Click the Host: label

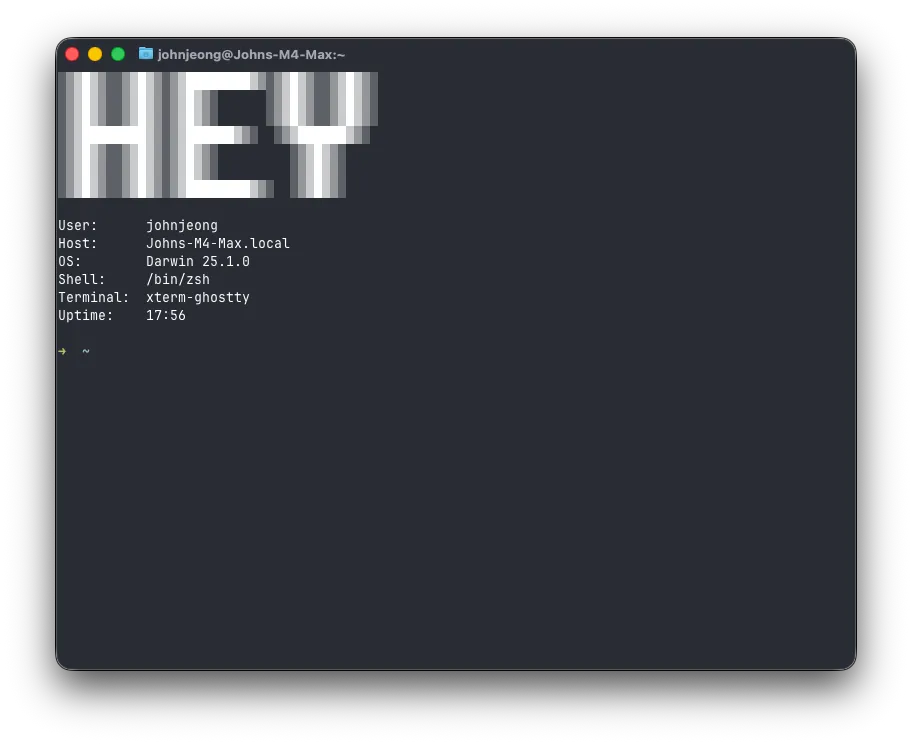[x=78, y=244]
